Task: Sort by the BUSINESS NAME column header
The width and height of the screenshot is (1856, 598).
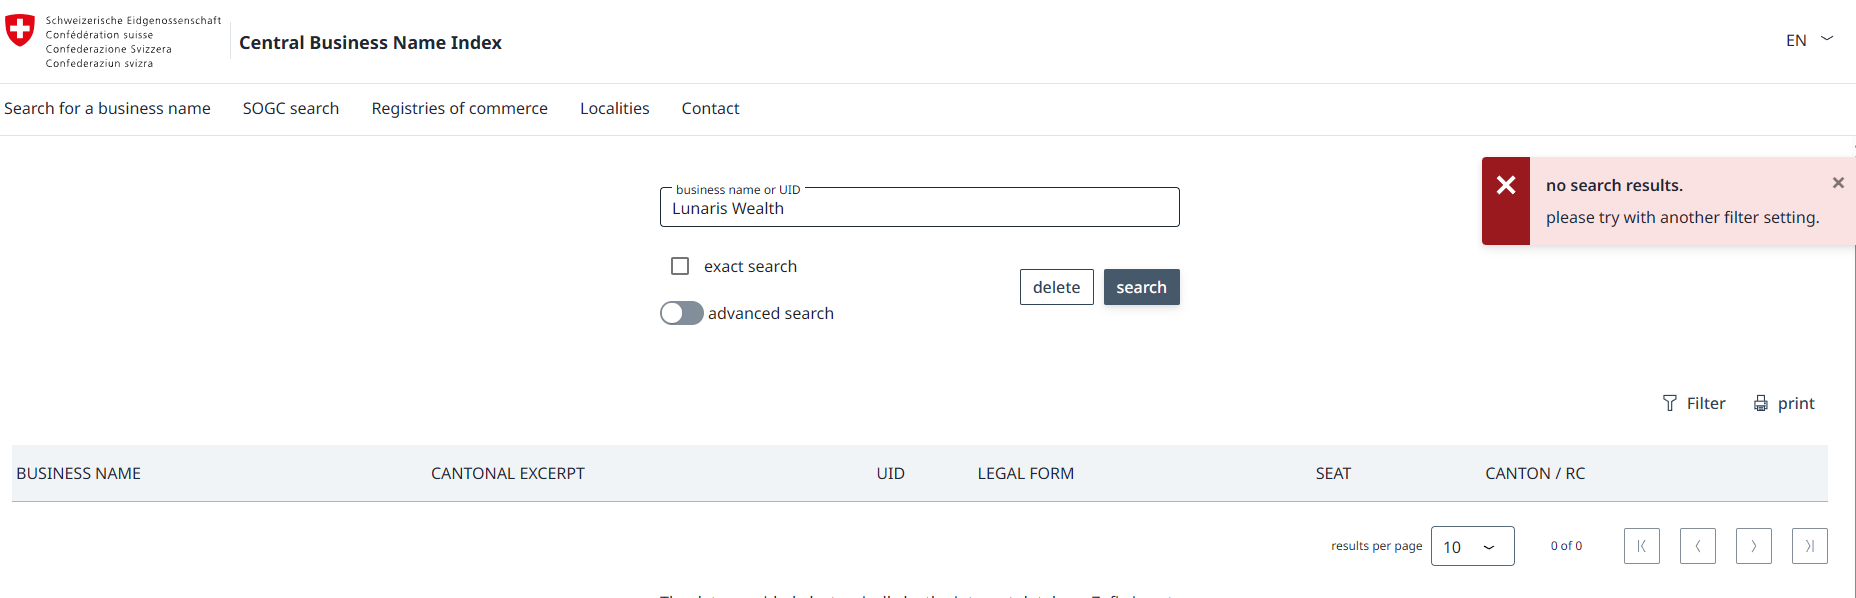Action: (78, 473)
